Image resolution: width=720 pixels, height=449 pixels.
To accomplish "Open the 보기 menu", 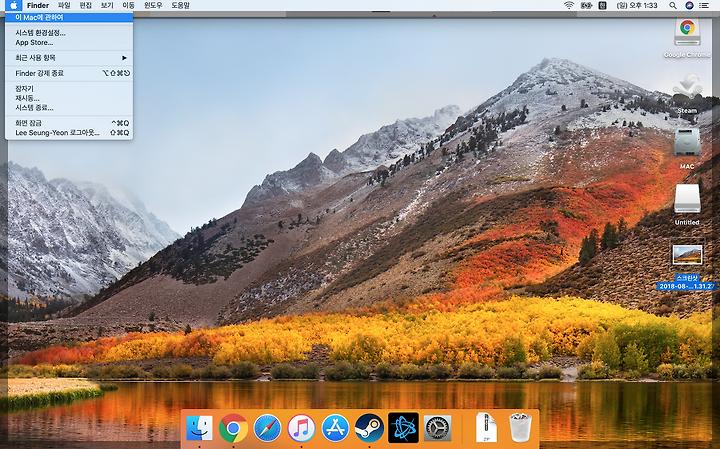I will coord(107,6).
